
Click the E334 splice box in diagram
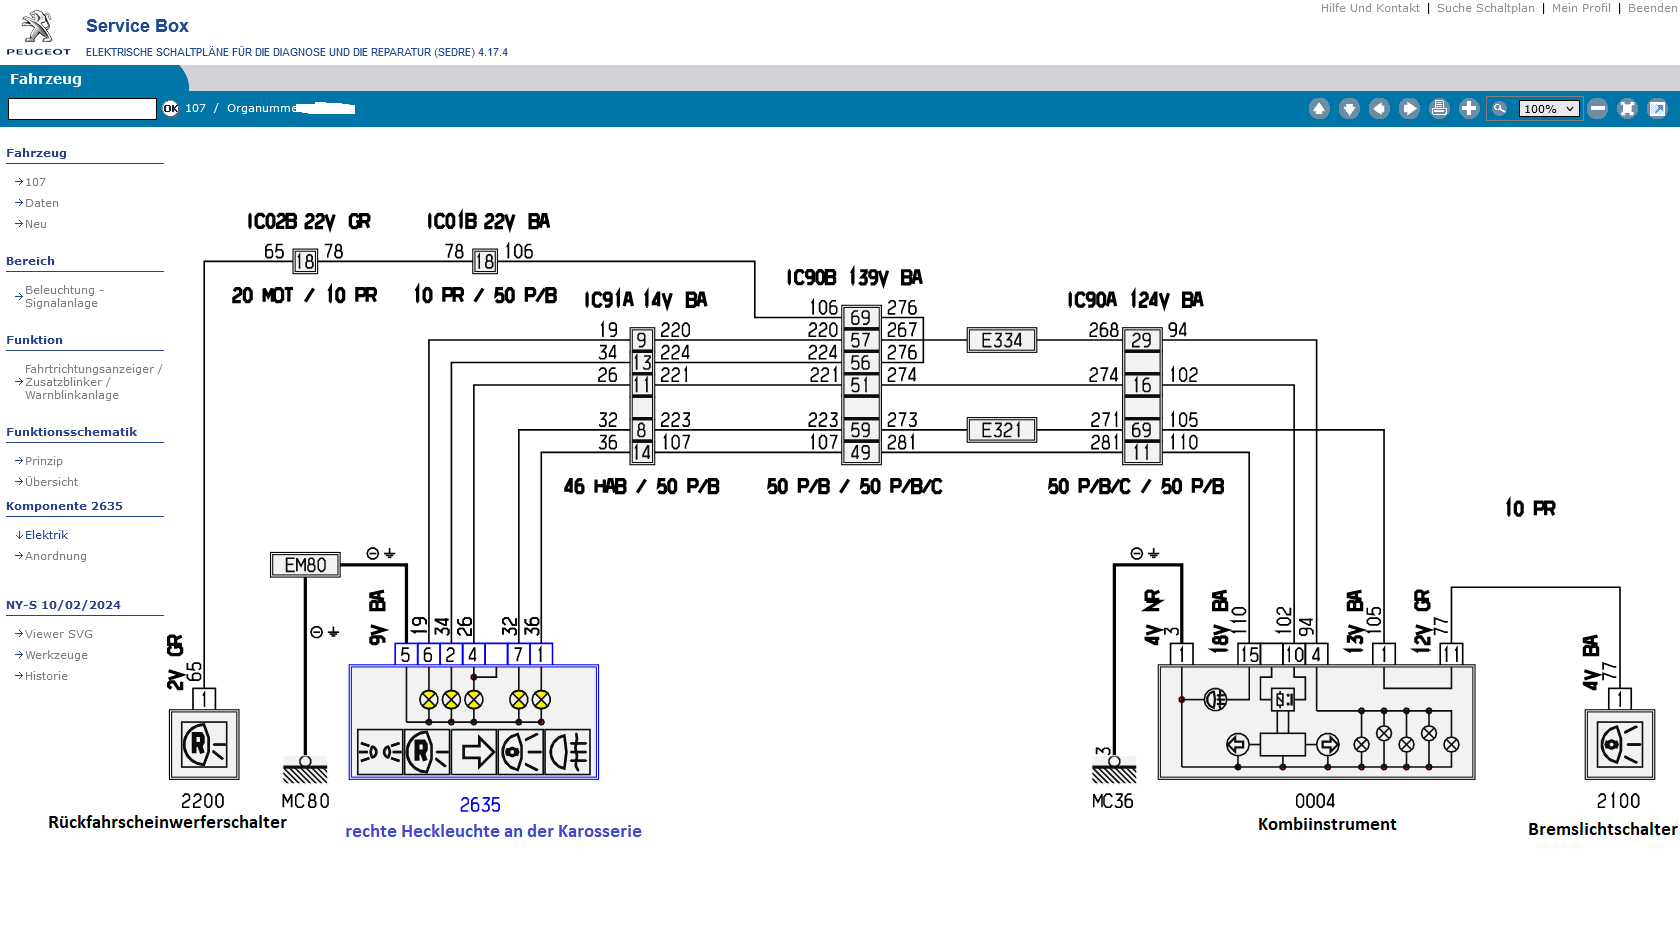pos(1001,341)
